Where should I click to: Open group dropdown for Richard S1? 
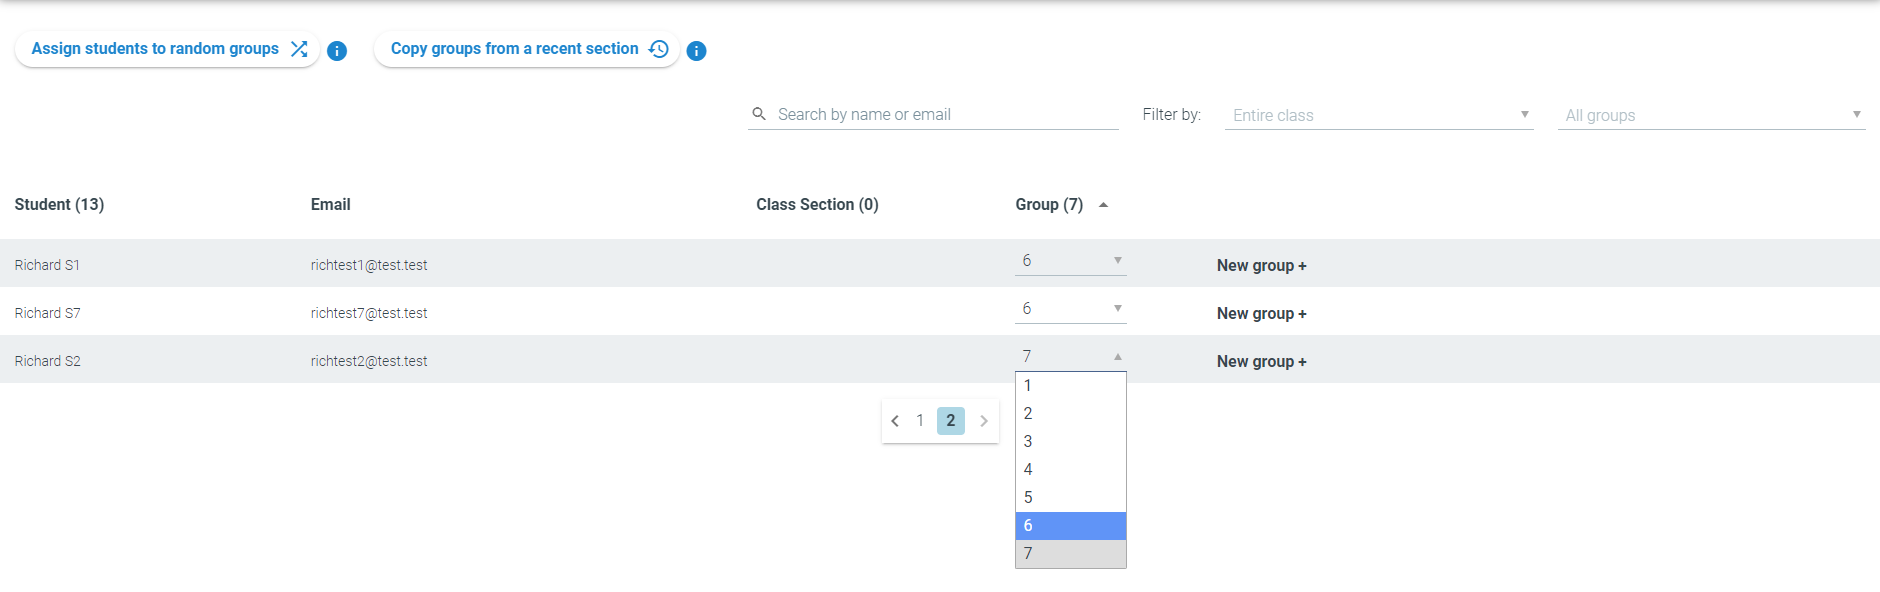pos(1071,261)
